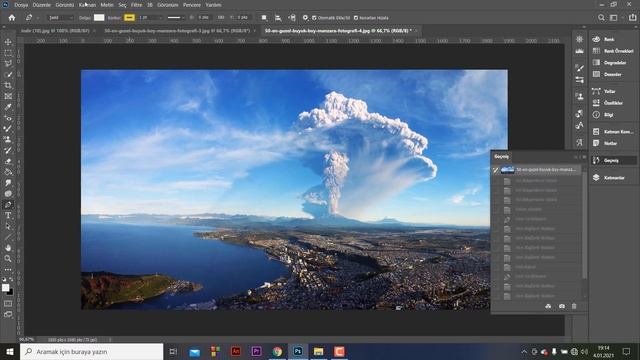
Task: Toggle Kenarları Hizala checkbox
Action: [x=356, y=18]
